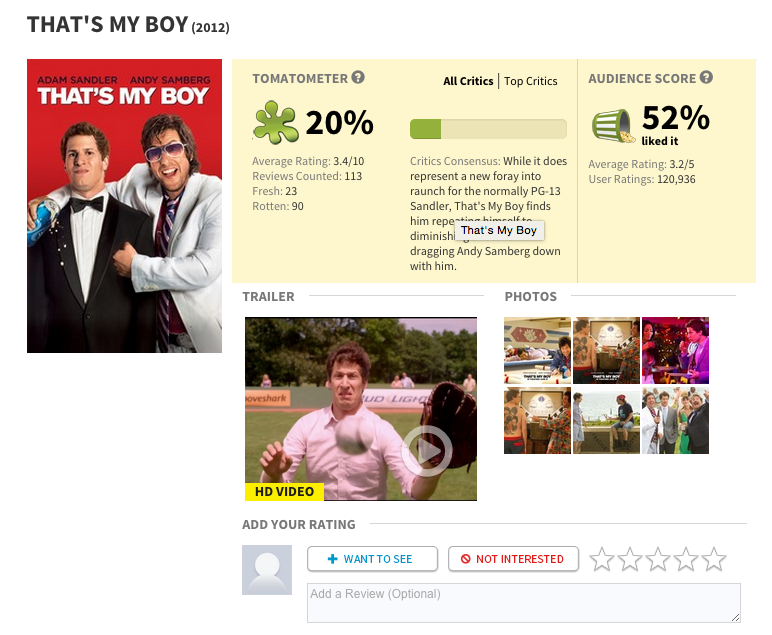The height and width of the screenshot is (635, 772).
Task: Click the green rotten splat icon
Action: pos(275,123)
